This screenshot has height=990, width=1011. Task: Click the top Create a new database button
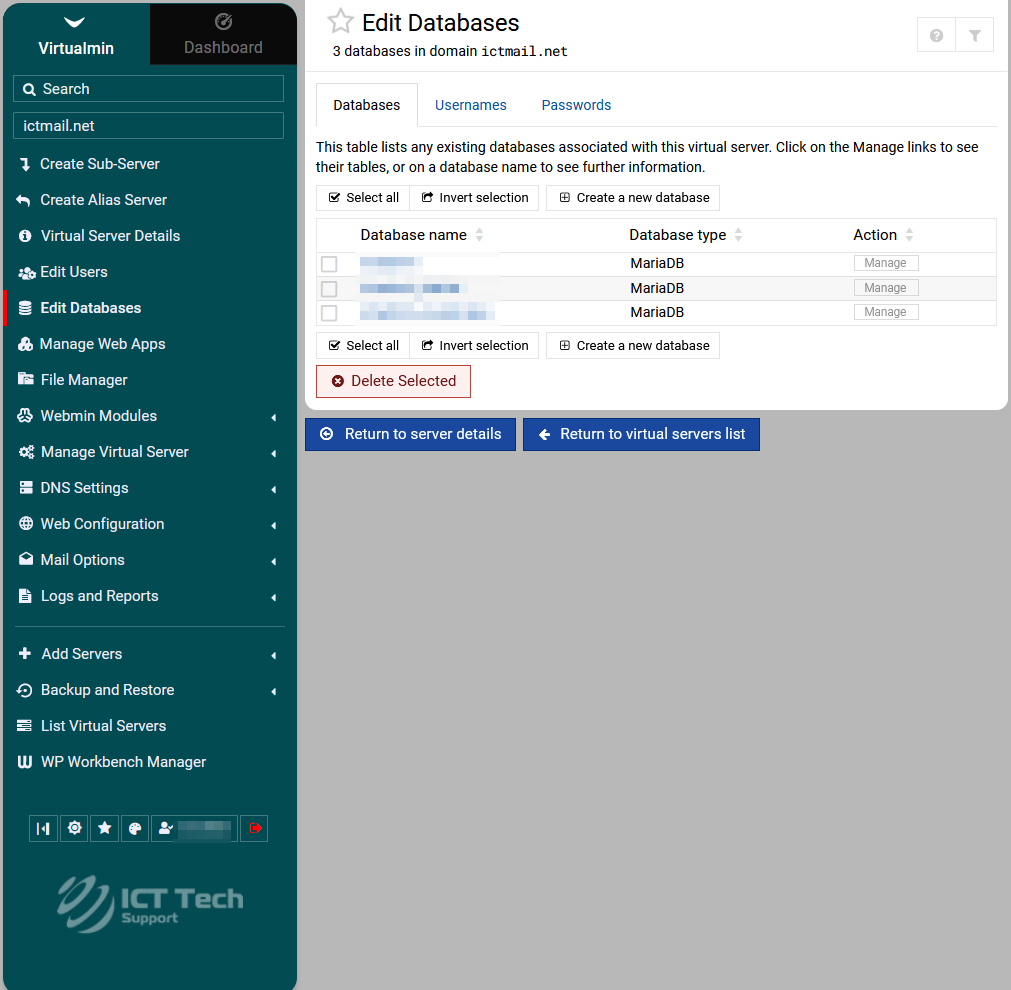point(633,198)
